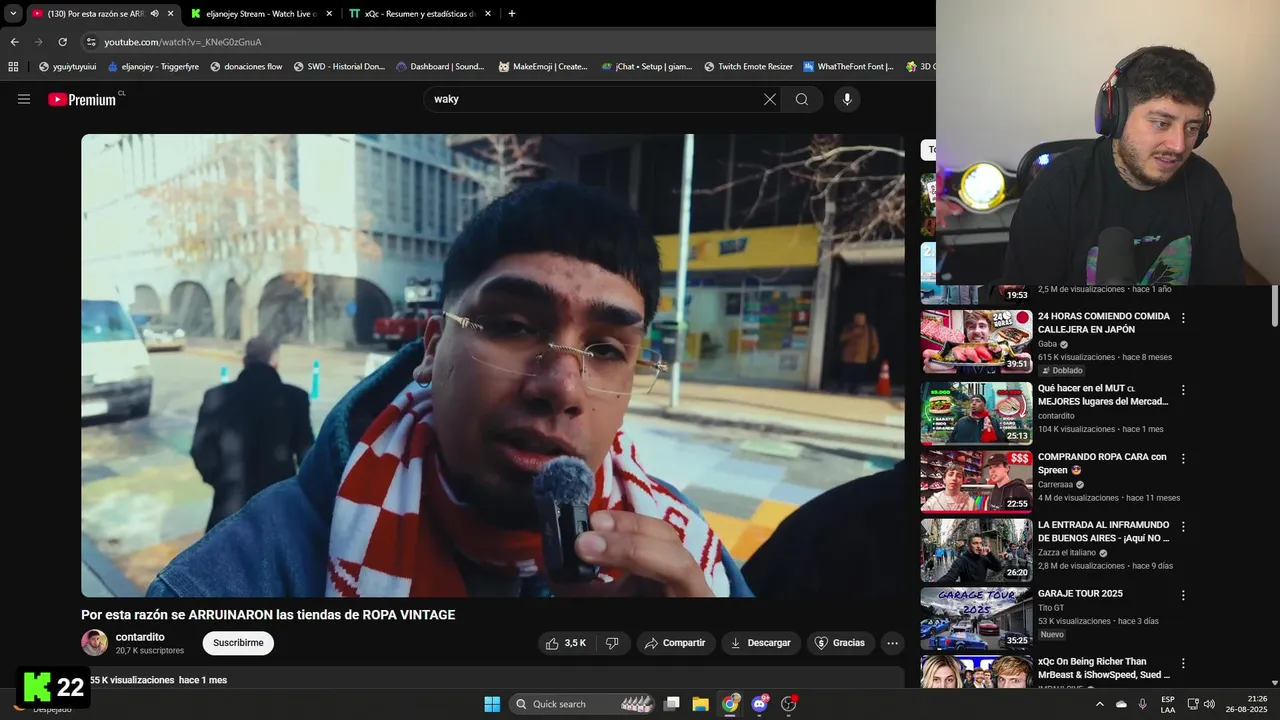Mute the YouTube tab speaker icon
This screenshot has height=720, width=1280.
click(154, 14)
